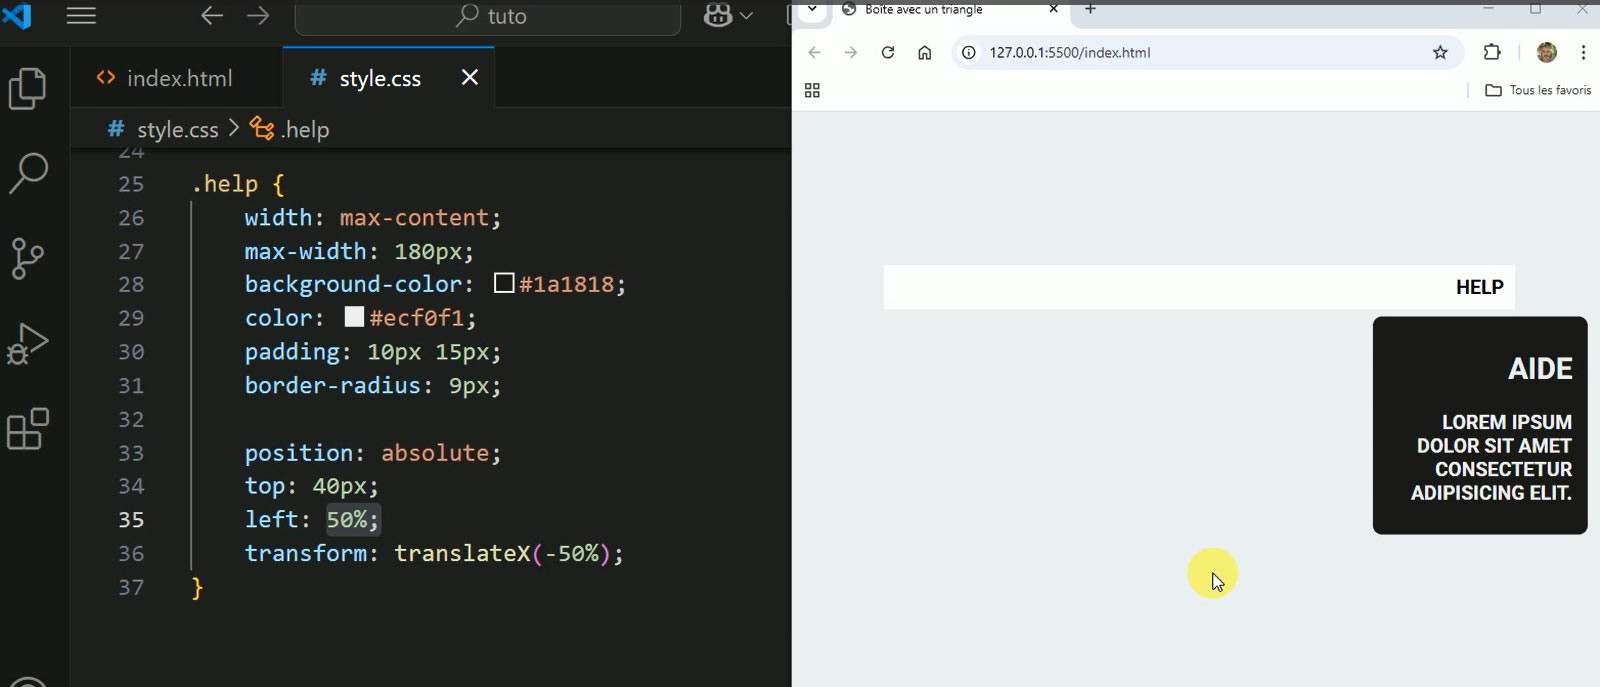
Task: Open Run and Debug view
Action: click(28, 344)
